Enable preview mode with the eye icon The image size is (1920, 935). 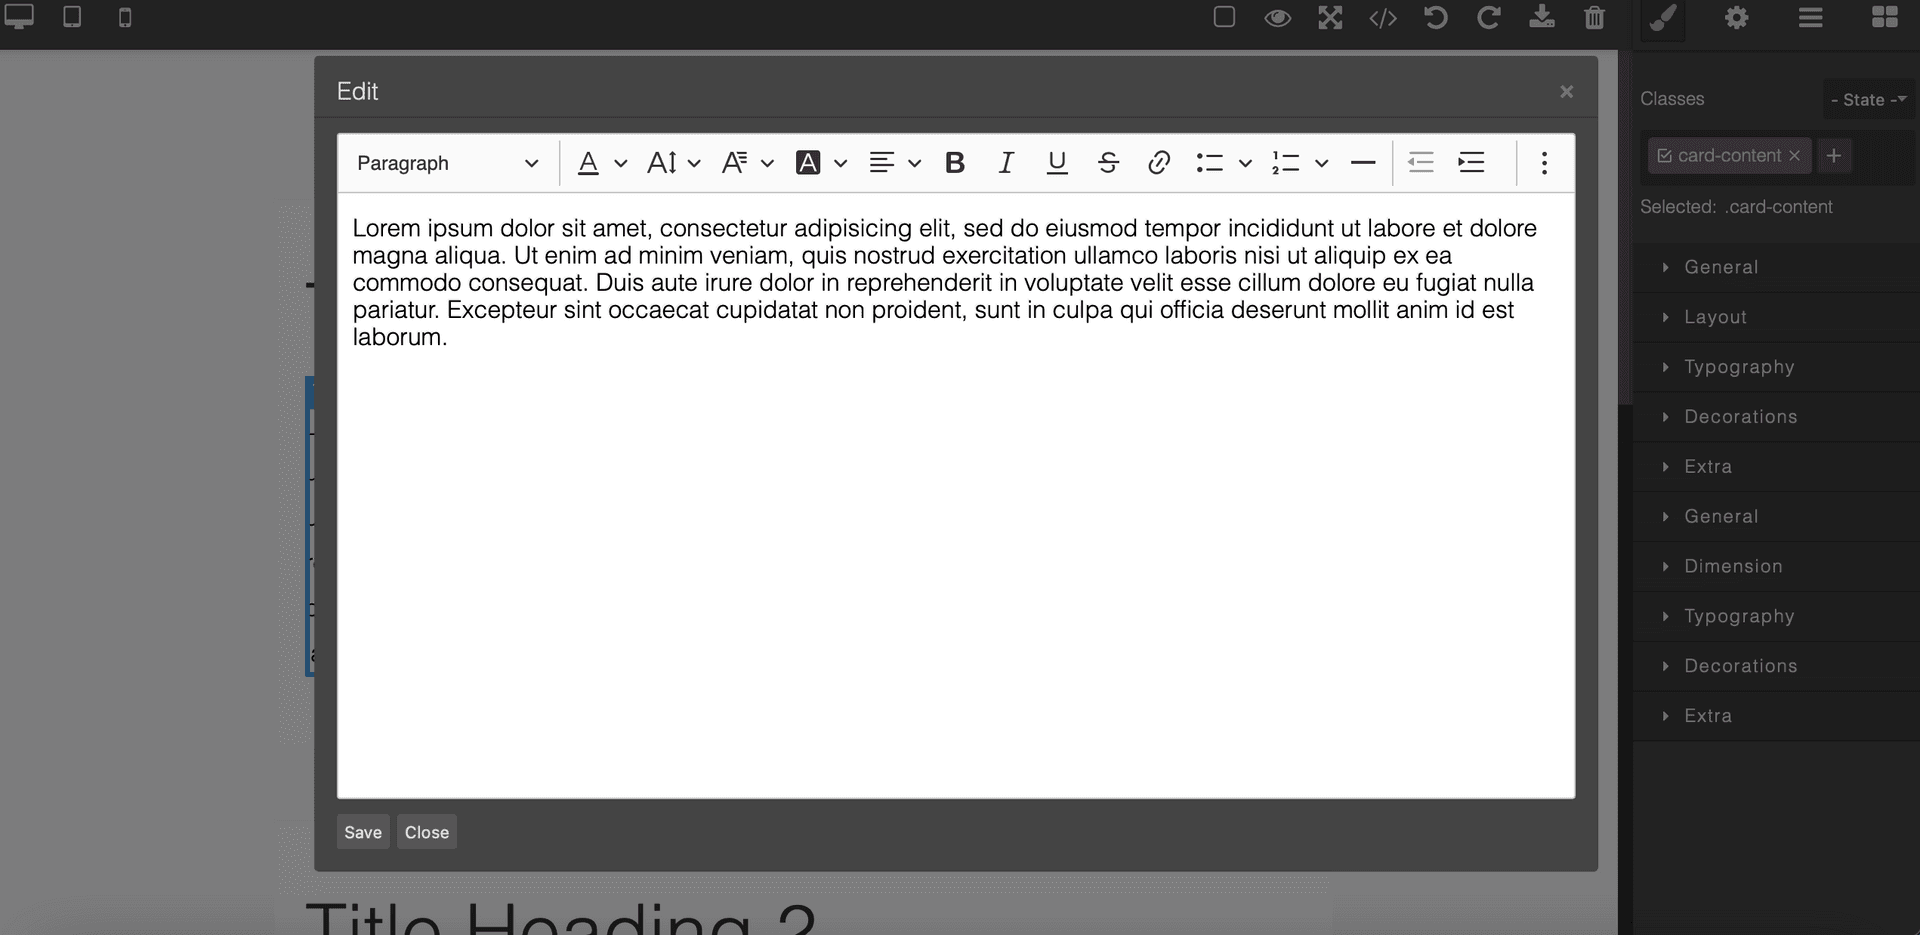1278,17
